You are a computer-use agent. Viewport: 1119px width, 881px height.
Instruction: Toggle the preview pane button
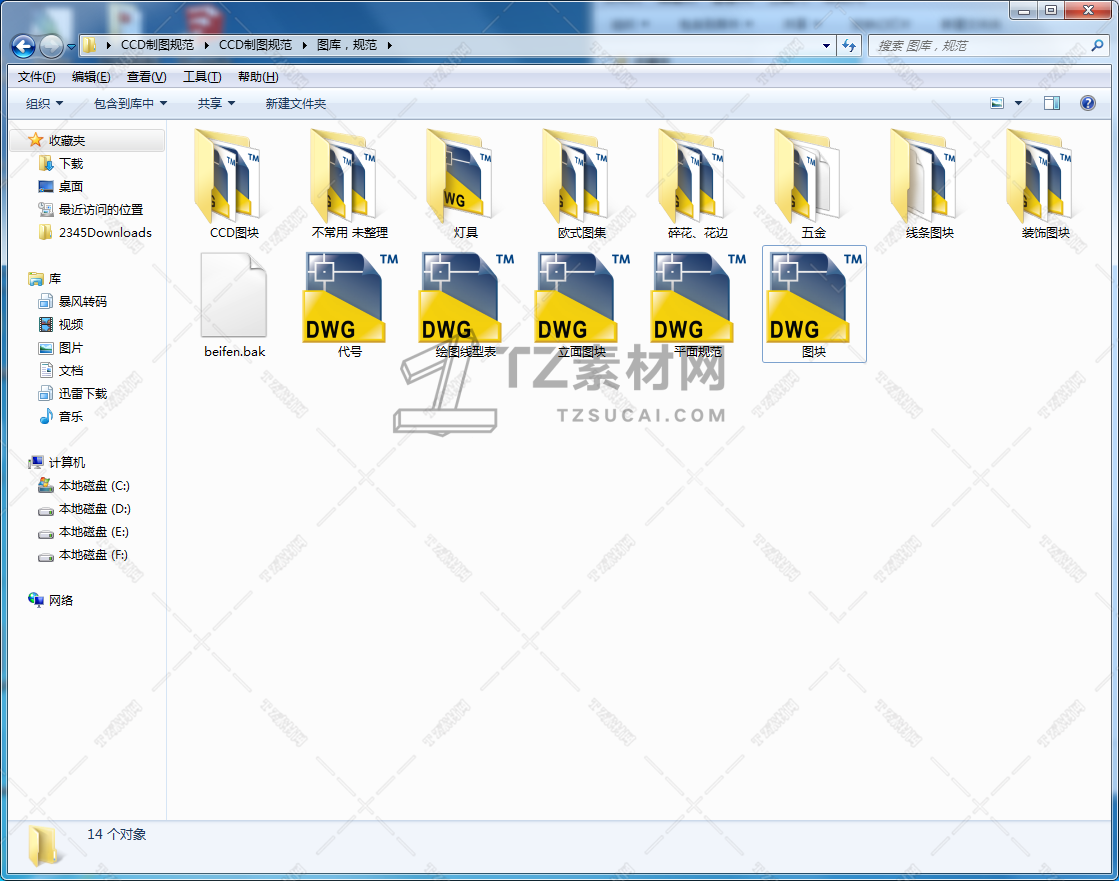pos(1052,103)
